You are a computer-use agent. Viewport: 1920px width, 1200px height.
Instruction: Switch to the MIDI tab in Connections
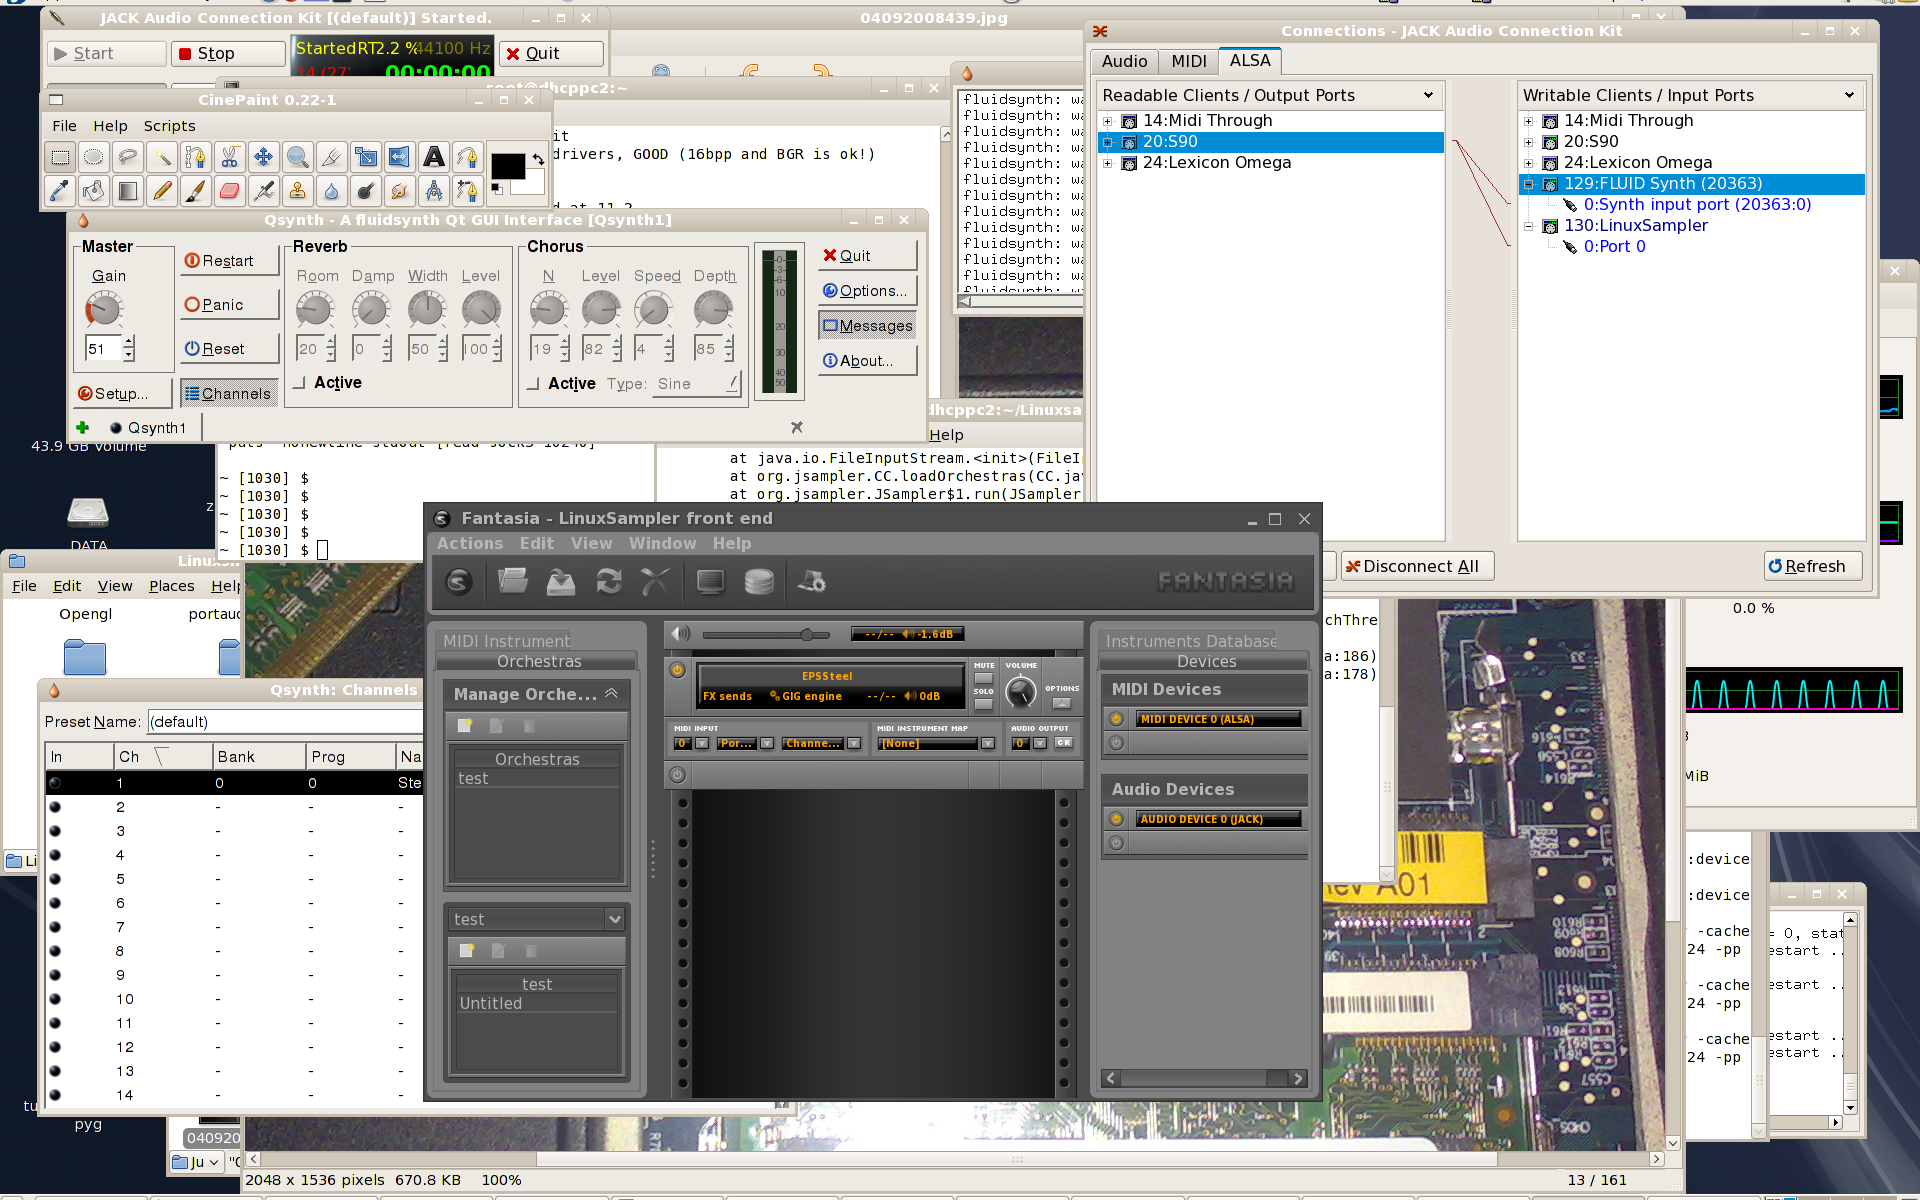click(1189, 61)
